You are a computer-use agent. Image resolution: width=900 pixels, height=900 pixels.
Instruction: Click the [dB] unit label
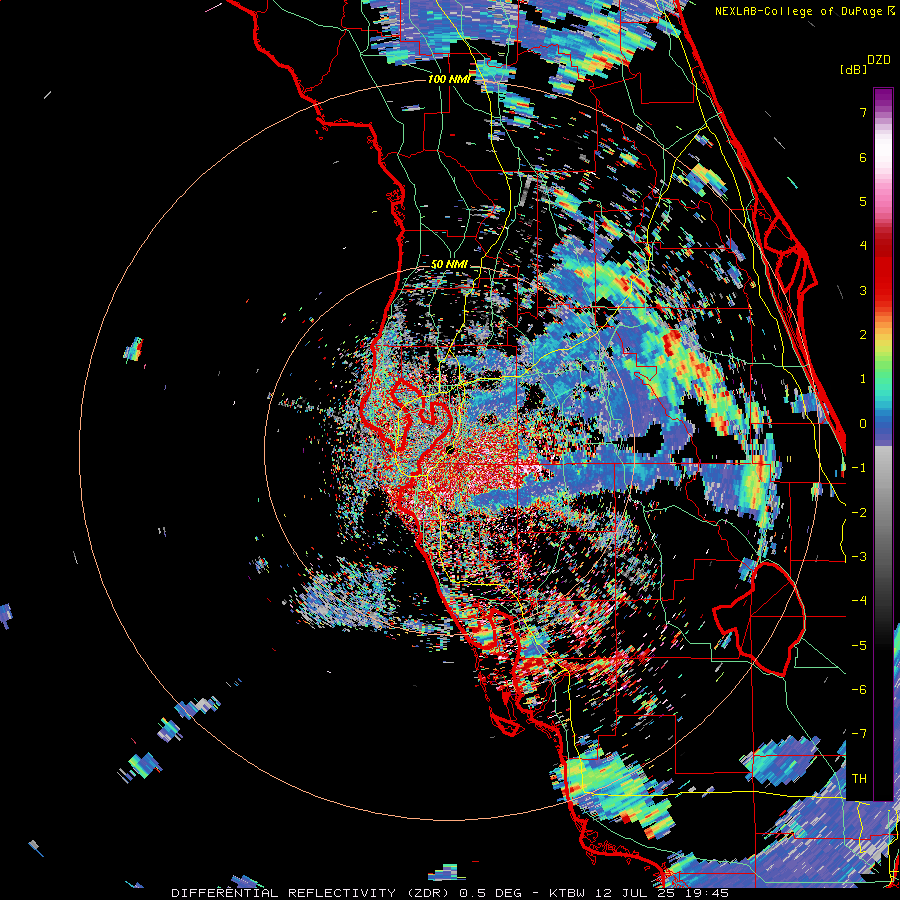(853, 69)
